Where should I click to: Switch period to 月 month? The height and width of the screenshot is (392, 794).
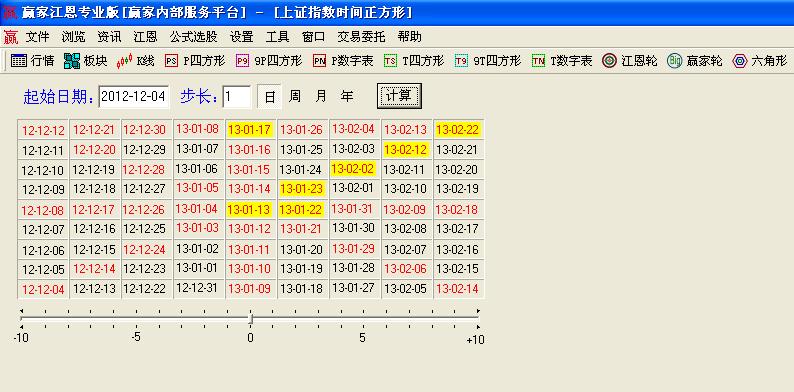(x=321, y=96)
